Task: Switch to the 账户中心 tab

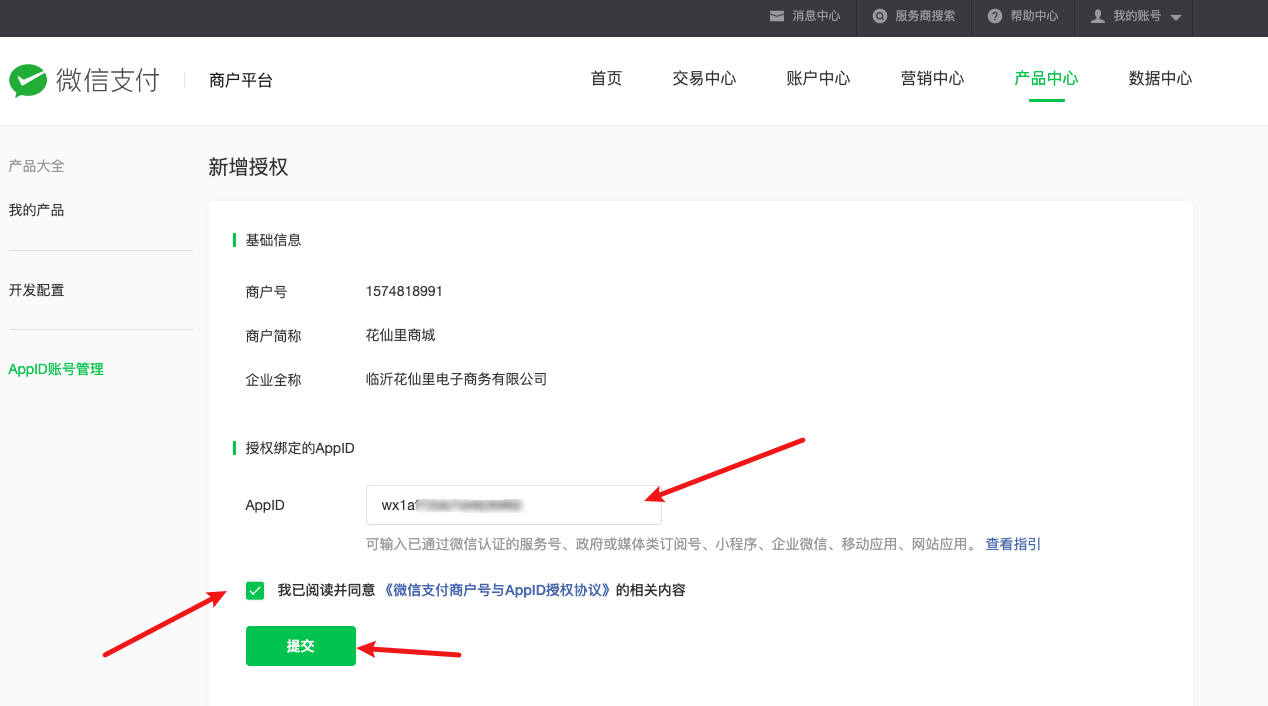Action: pyautogui.click(x=818, y=79)
